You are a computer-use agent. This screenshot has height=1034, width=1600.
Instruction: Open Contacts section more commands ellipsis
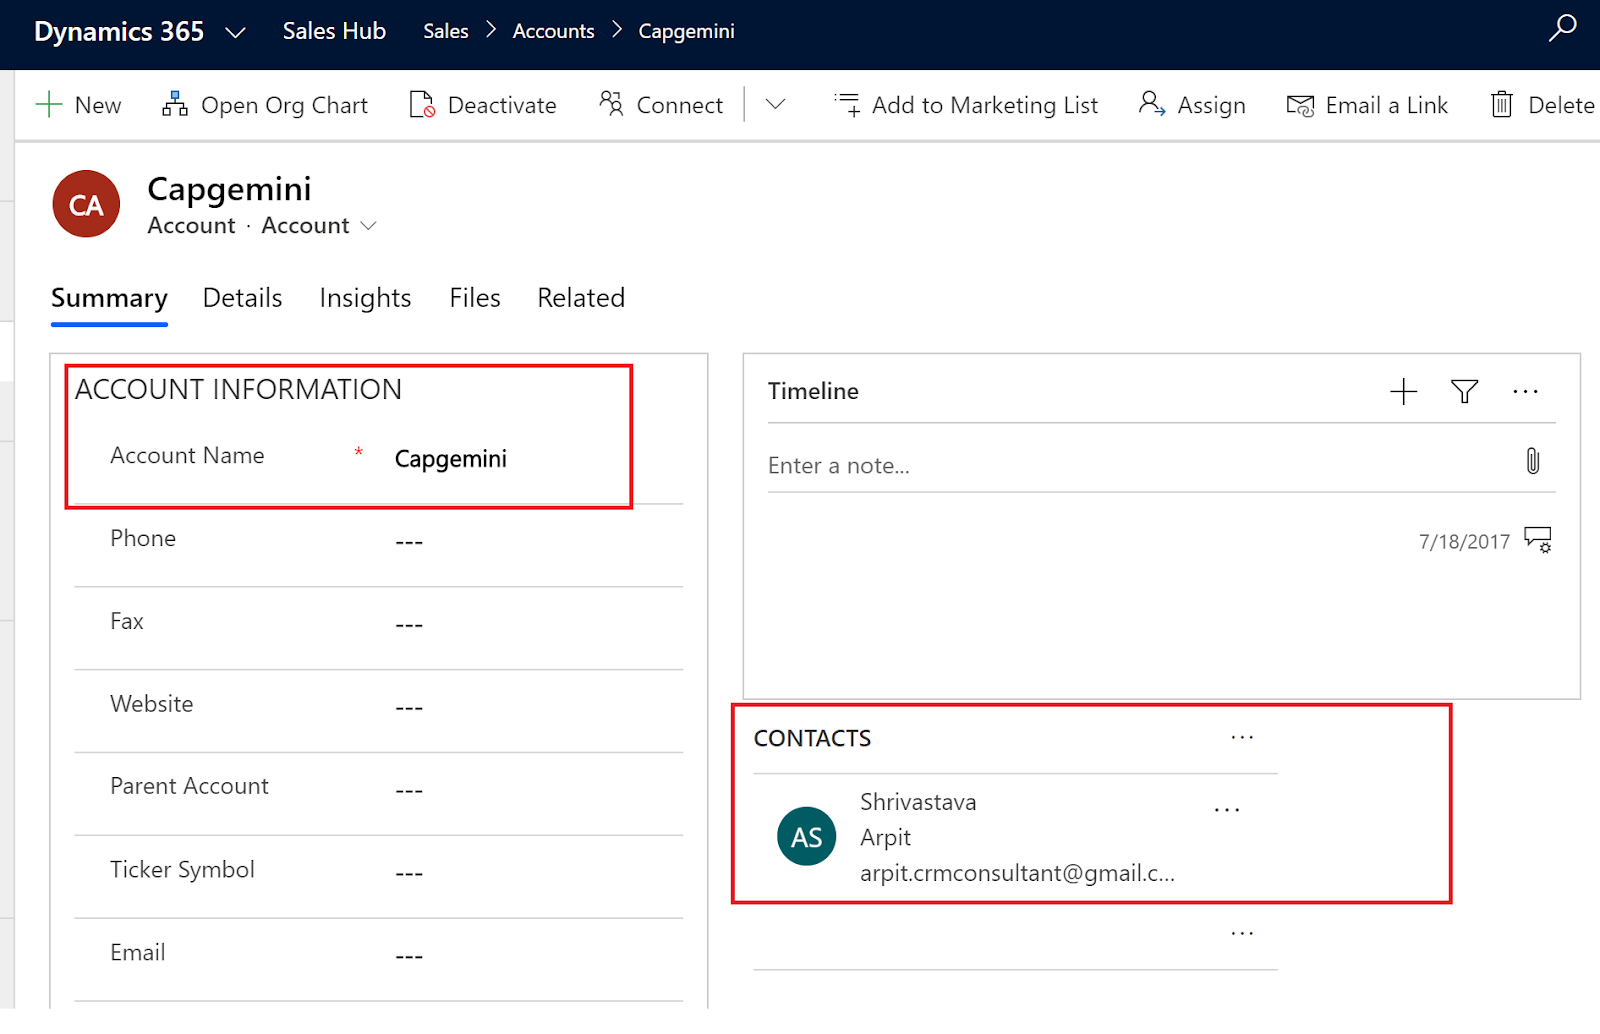click(1242, 737)
